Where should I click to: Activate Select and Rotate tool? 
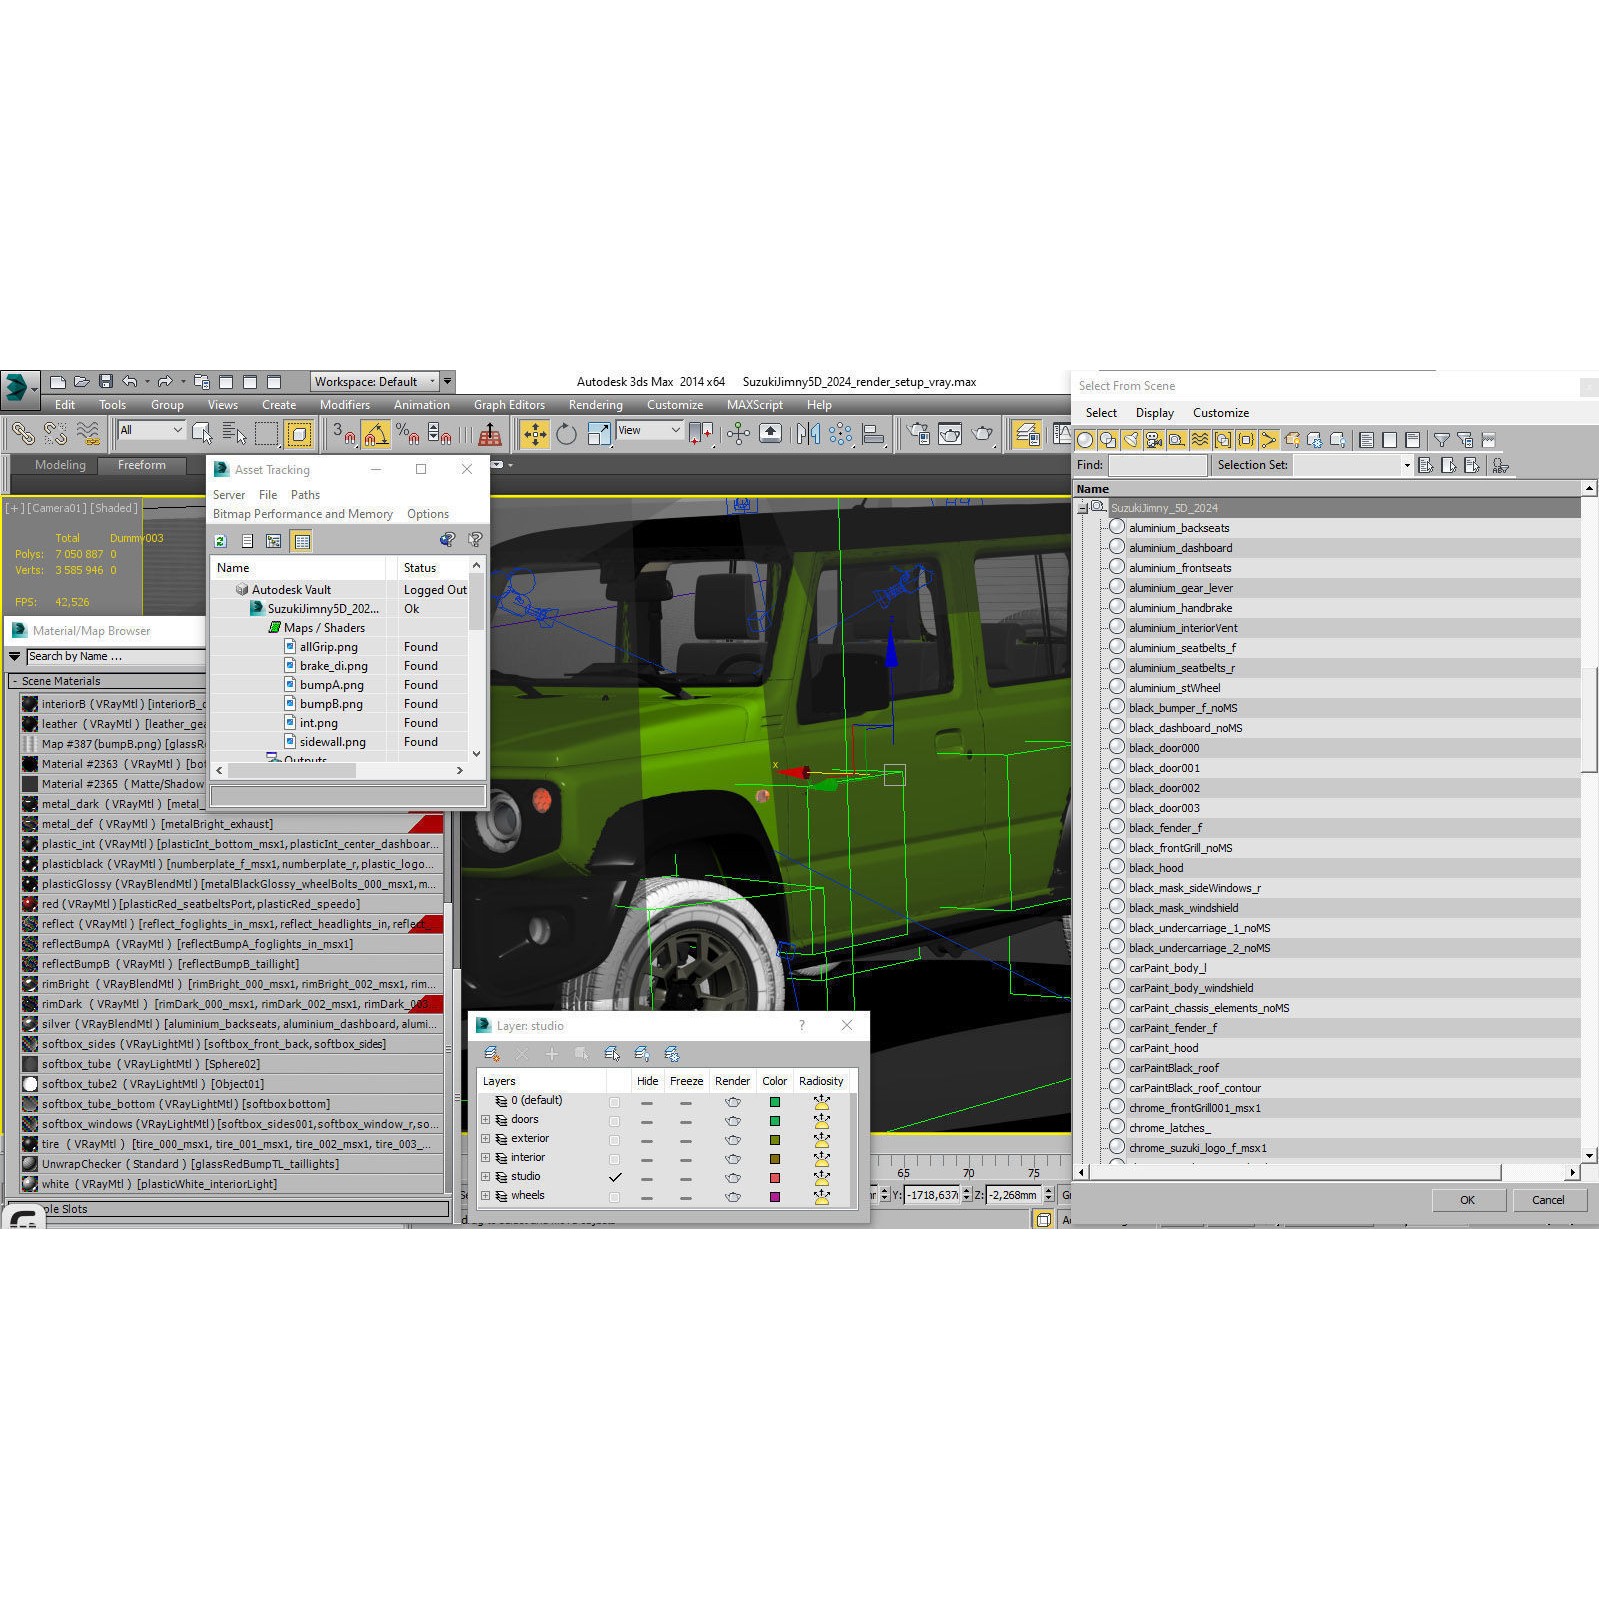[567, 434]
